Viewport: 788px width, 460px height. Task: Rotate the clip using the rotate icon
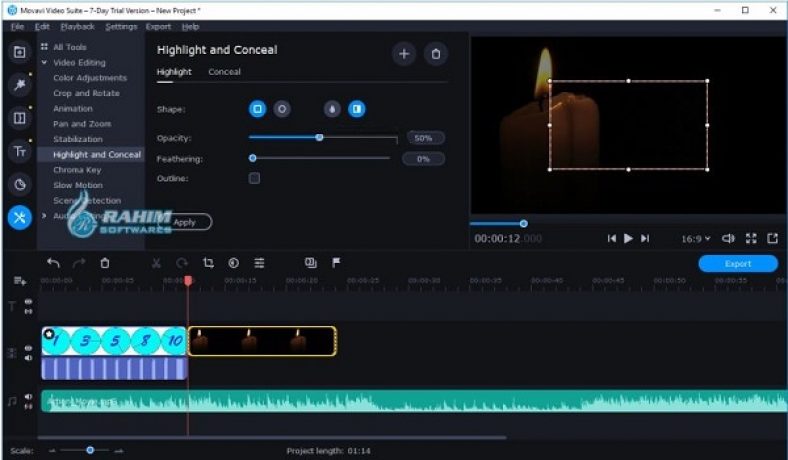pyautogui.click(x=182, y=262)
